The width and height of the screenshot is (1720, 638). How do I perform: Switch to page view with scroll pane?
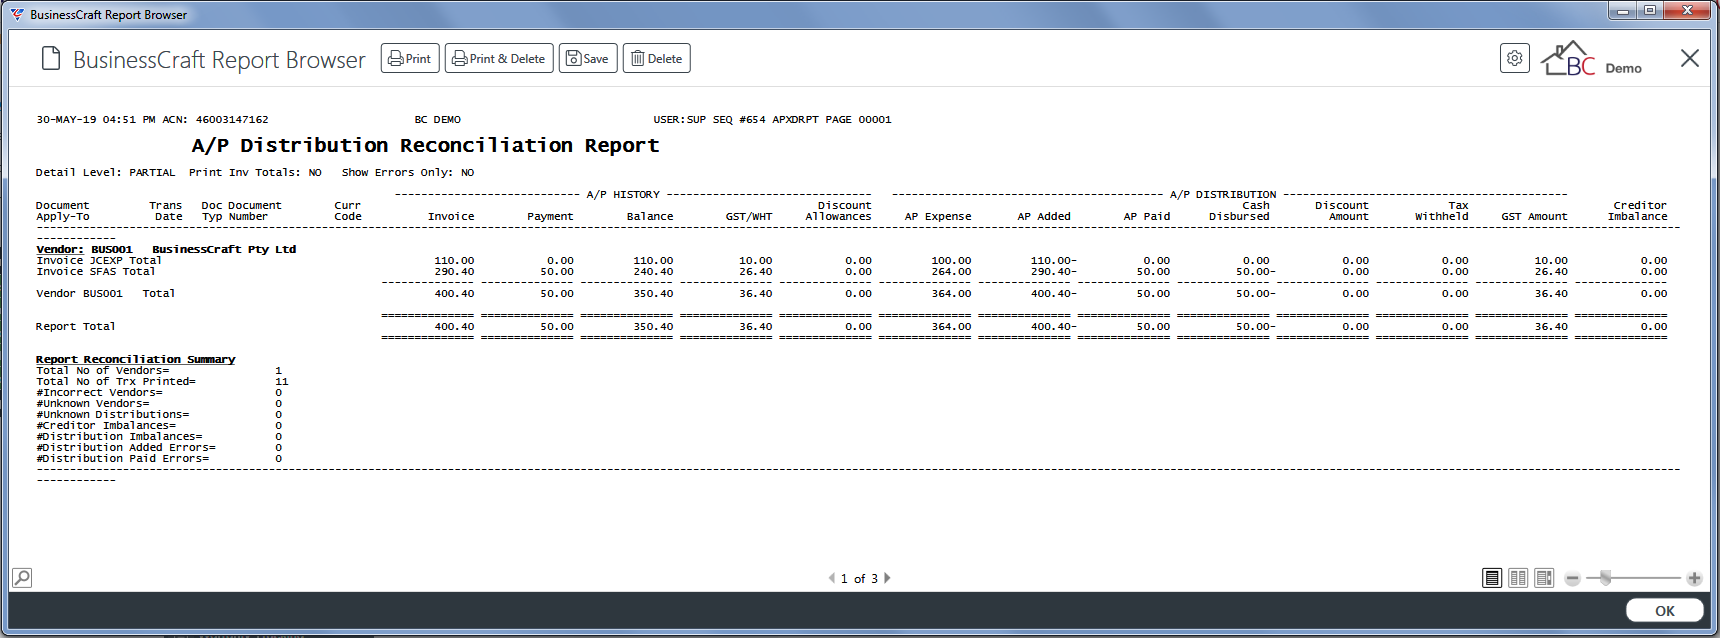coord(1544,578)
